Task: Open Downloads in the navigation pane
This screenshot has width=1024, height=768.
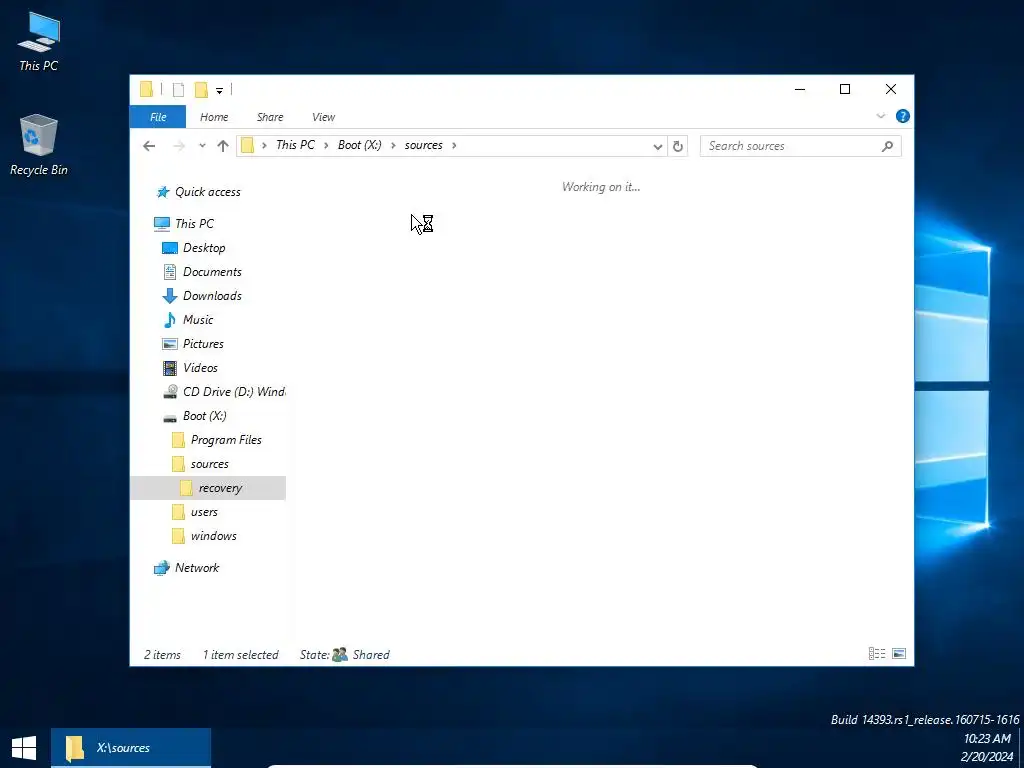Action: tap(212, 296)
